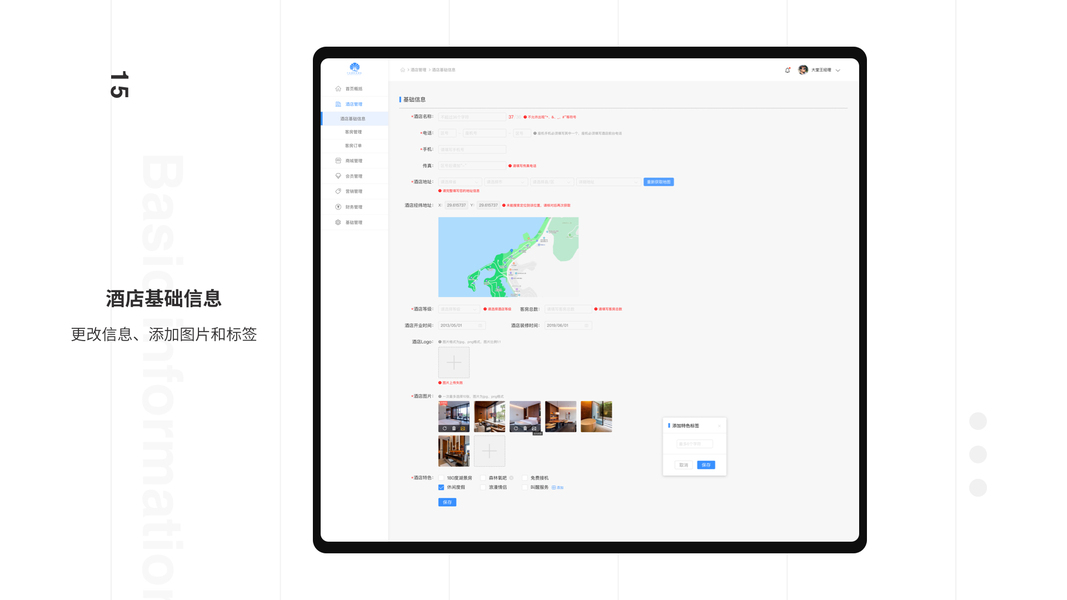Image resolution: width=1067 pixels, height=600 pixels.
Task: Click the diamond icon beside 会员管理
Action: [x=338, y=176]
